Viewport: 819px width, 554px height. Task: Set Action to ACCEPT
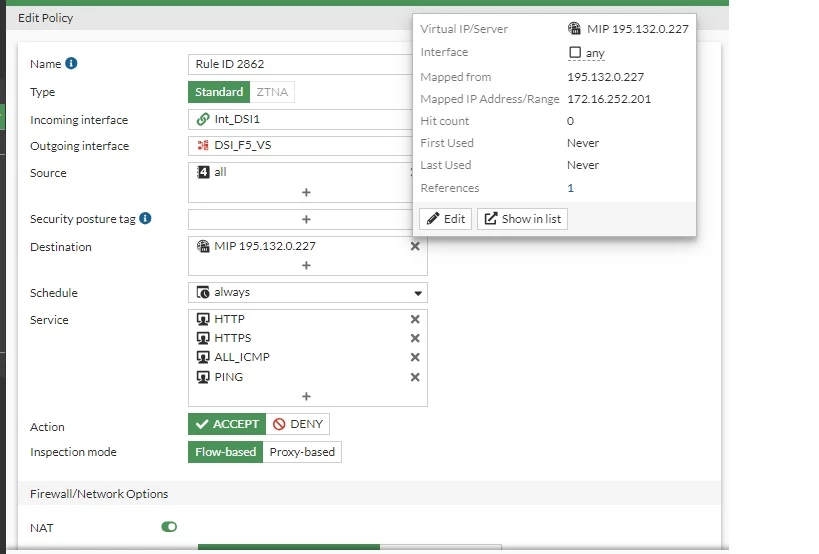coord(227,424)
